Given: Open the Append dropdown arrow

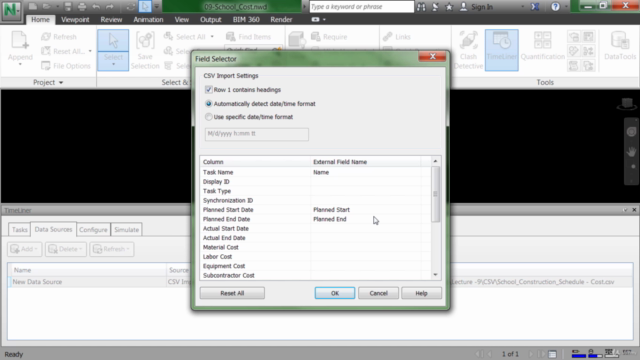Looking at the screenshot, I should coord(20,64).
